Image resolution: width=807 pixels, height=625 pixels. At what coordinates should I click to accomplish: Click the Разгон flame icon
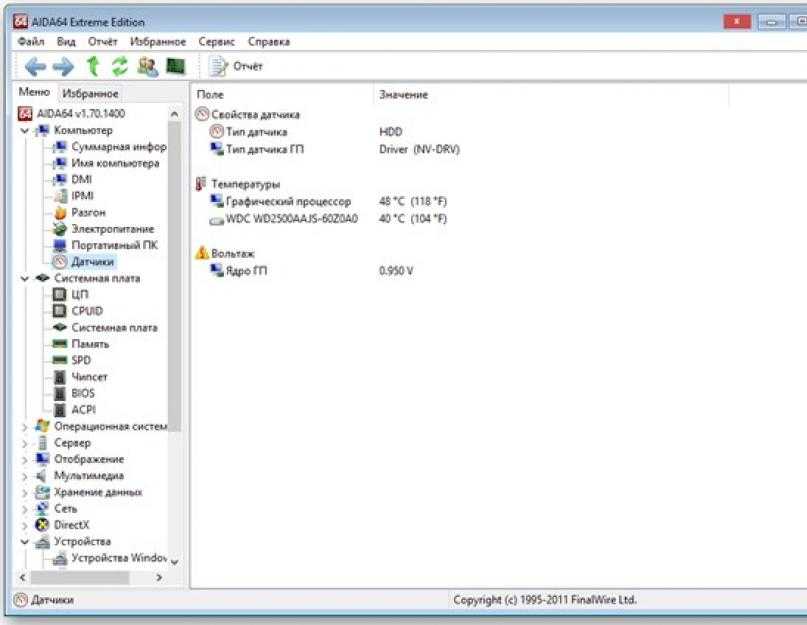60,212
